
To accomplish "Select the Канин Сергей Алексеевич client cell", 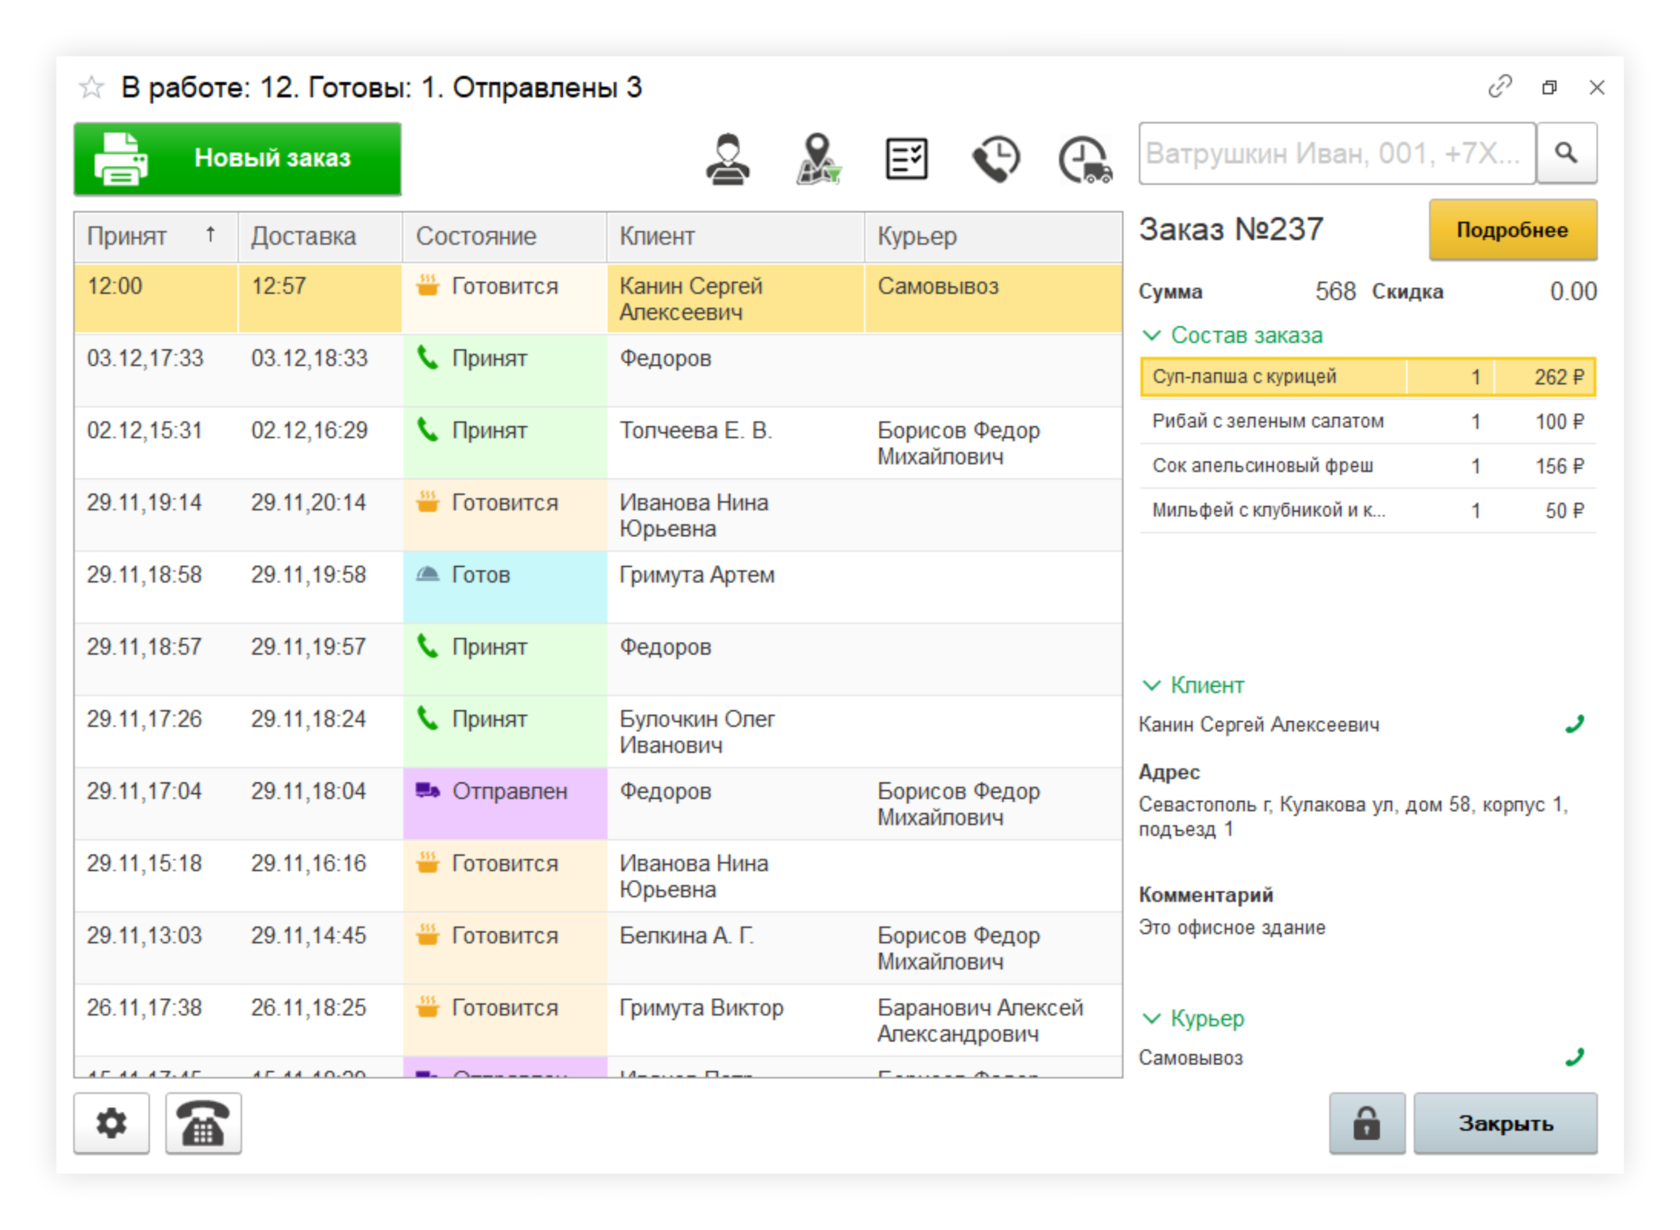I will pyautogui.click(x=736, y=298).
